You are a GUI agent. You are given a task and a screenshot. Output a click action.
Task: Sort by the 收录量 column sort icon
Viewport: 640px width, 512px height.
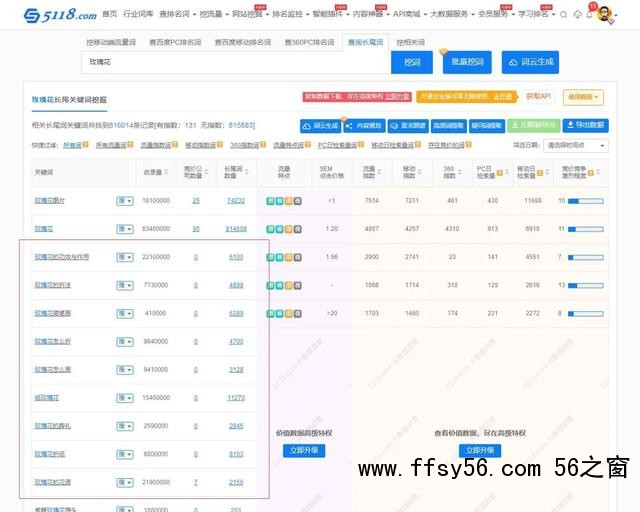tap(166, 172)
